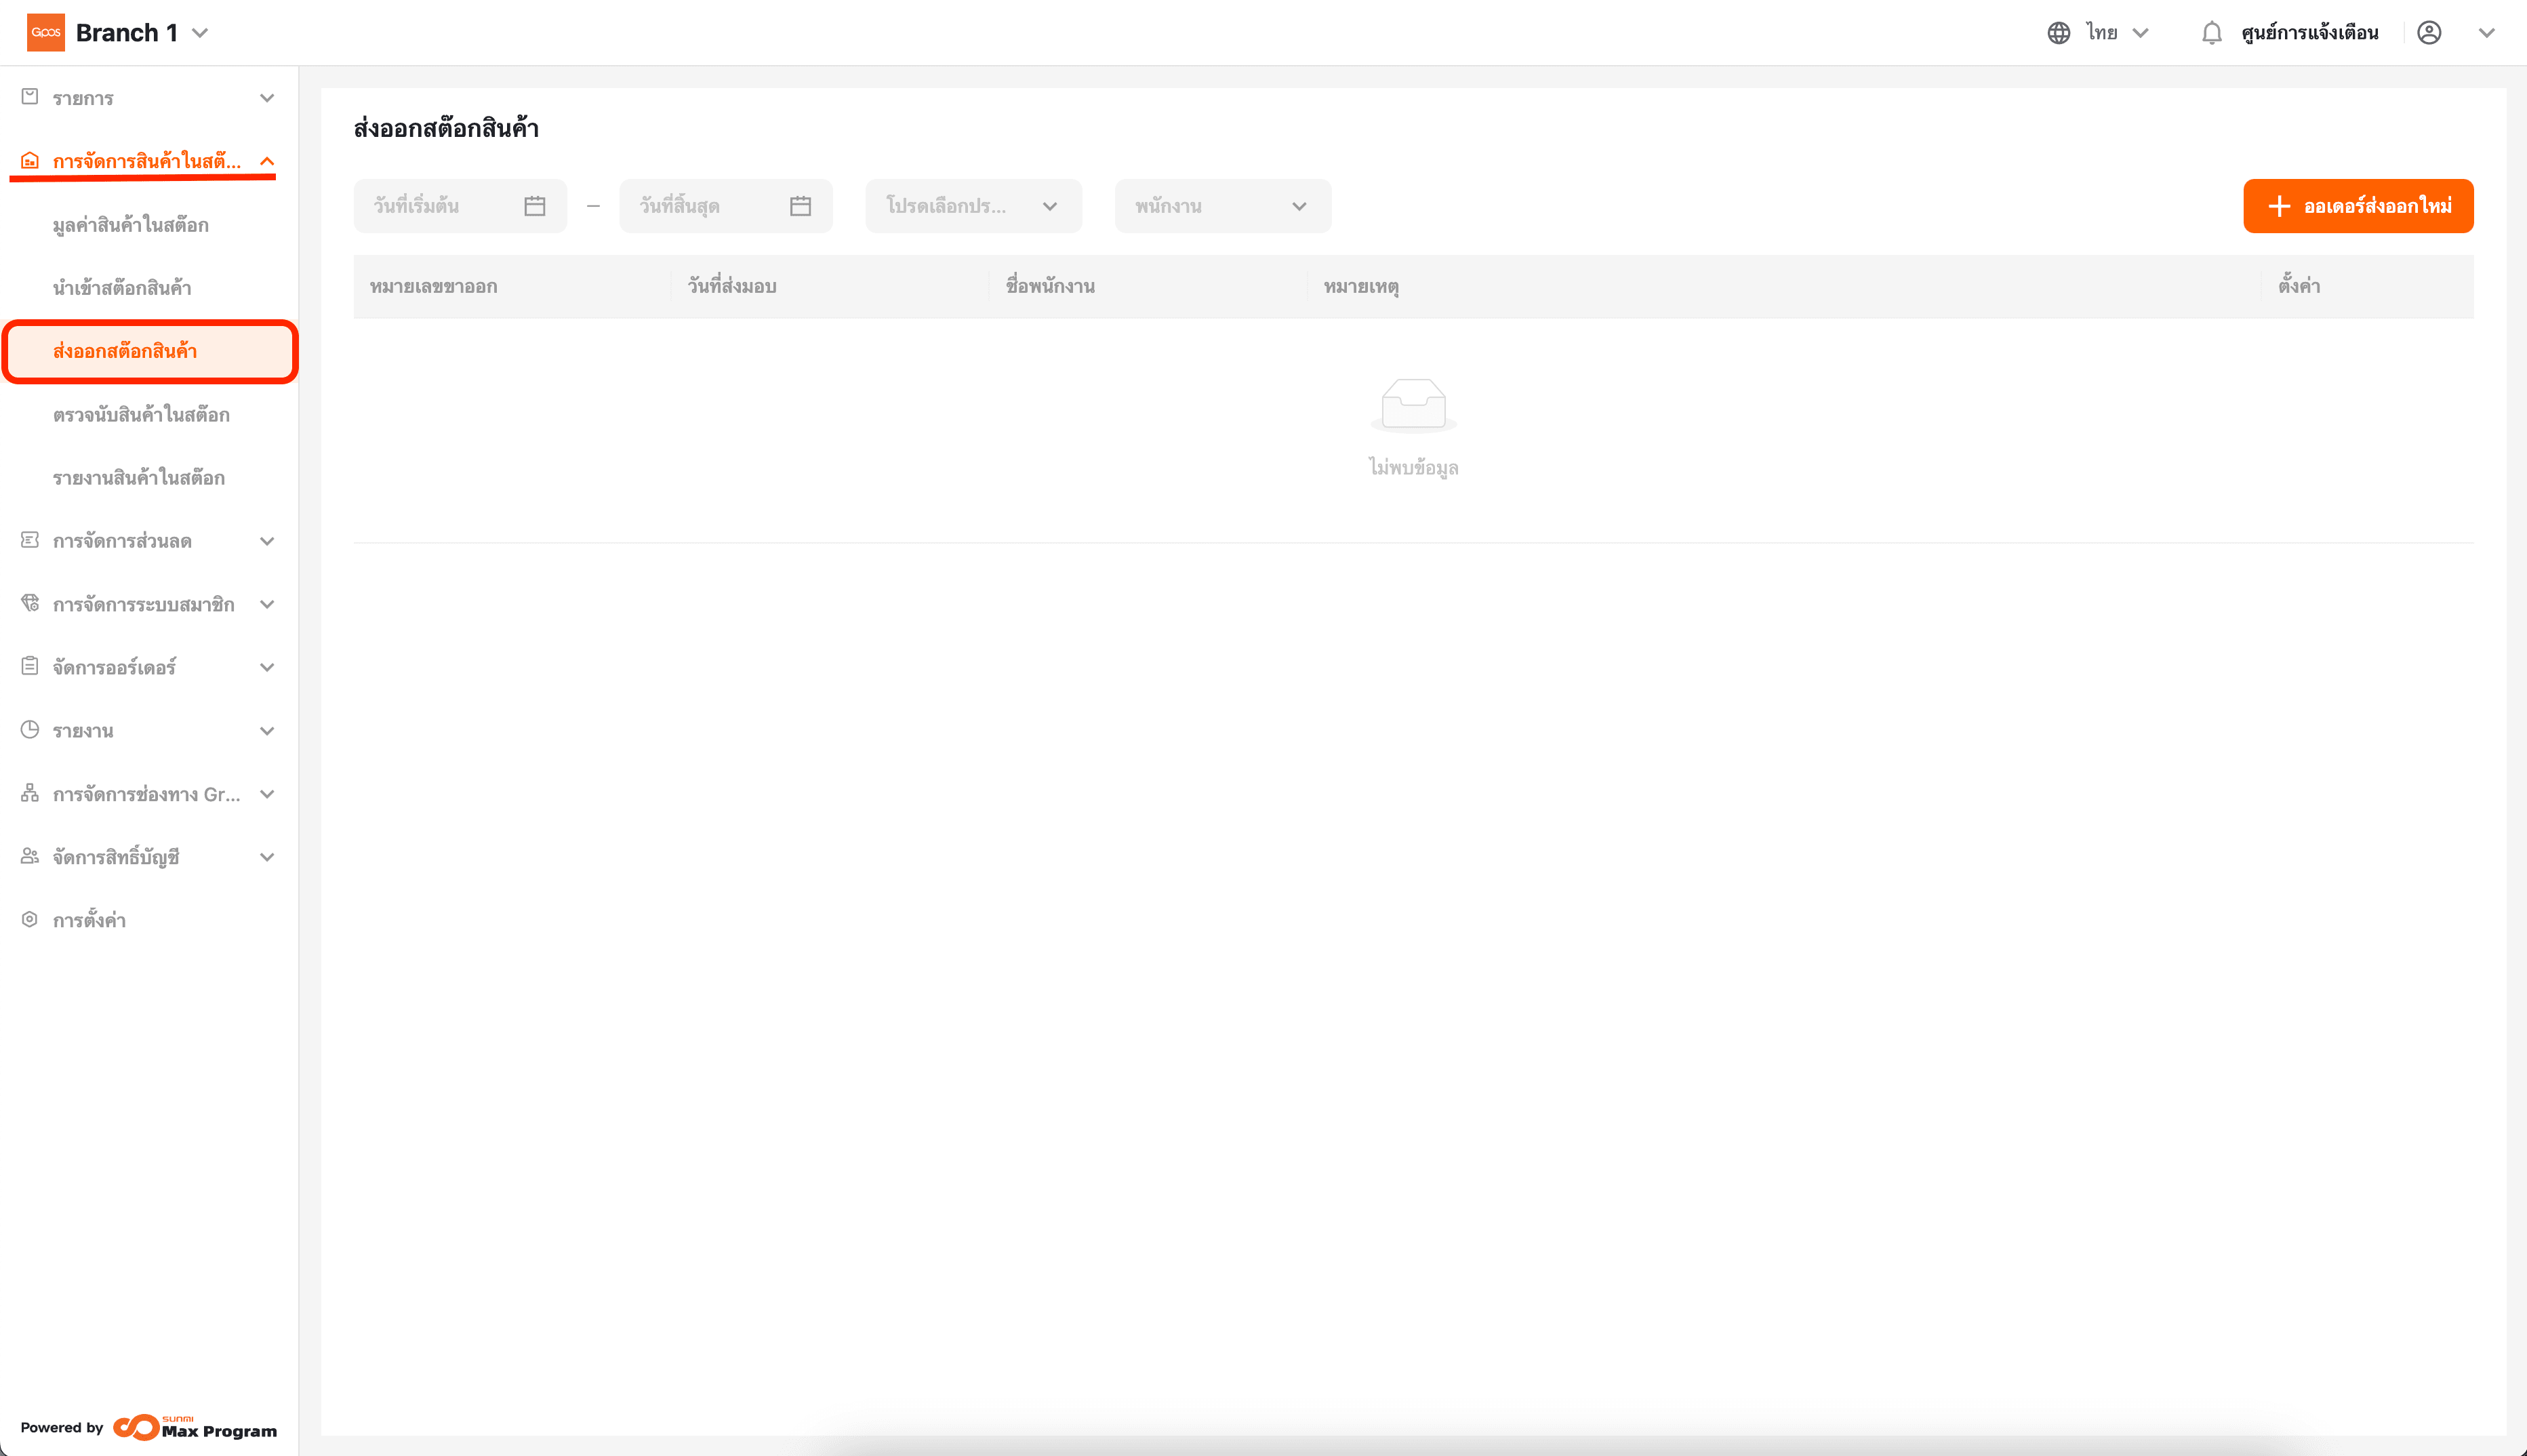
Task: Click the globe language icon
Action: pos(2058,33)
